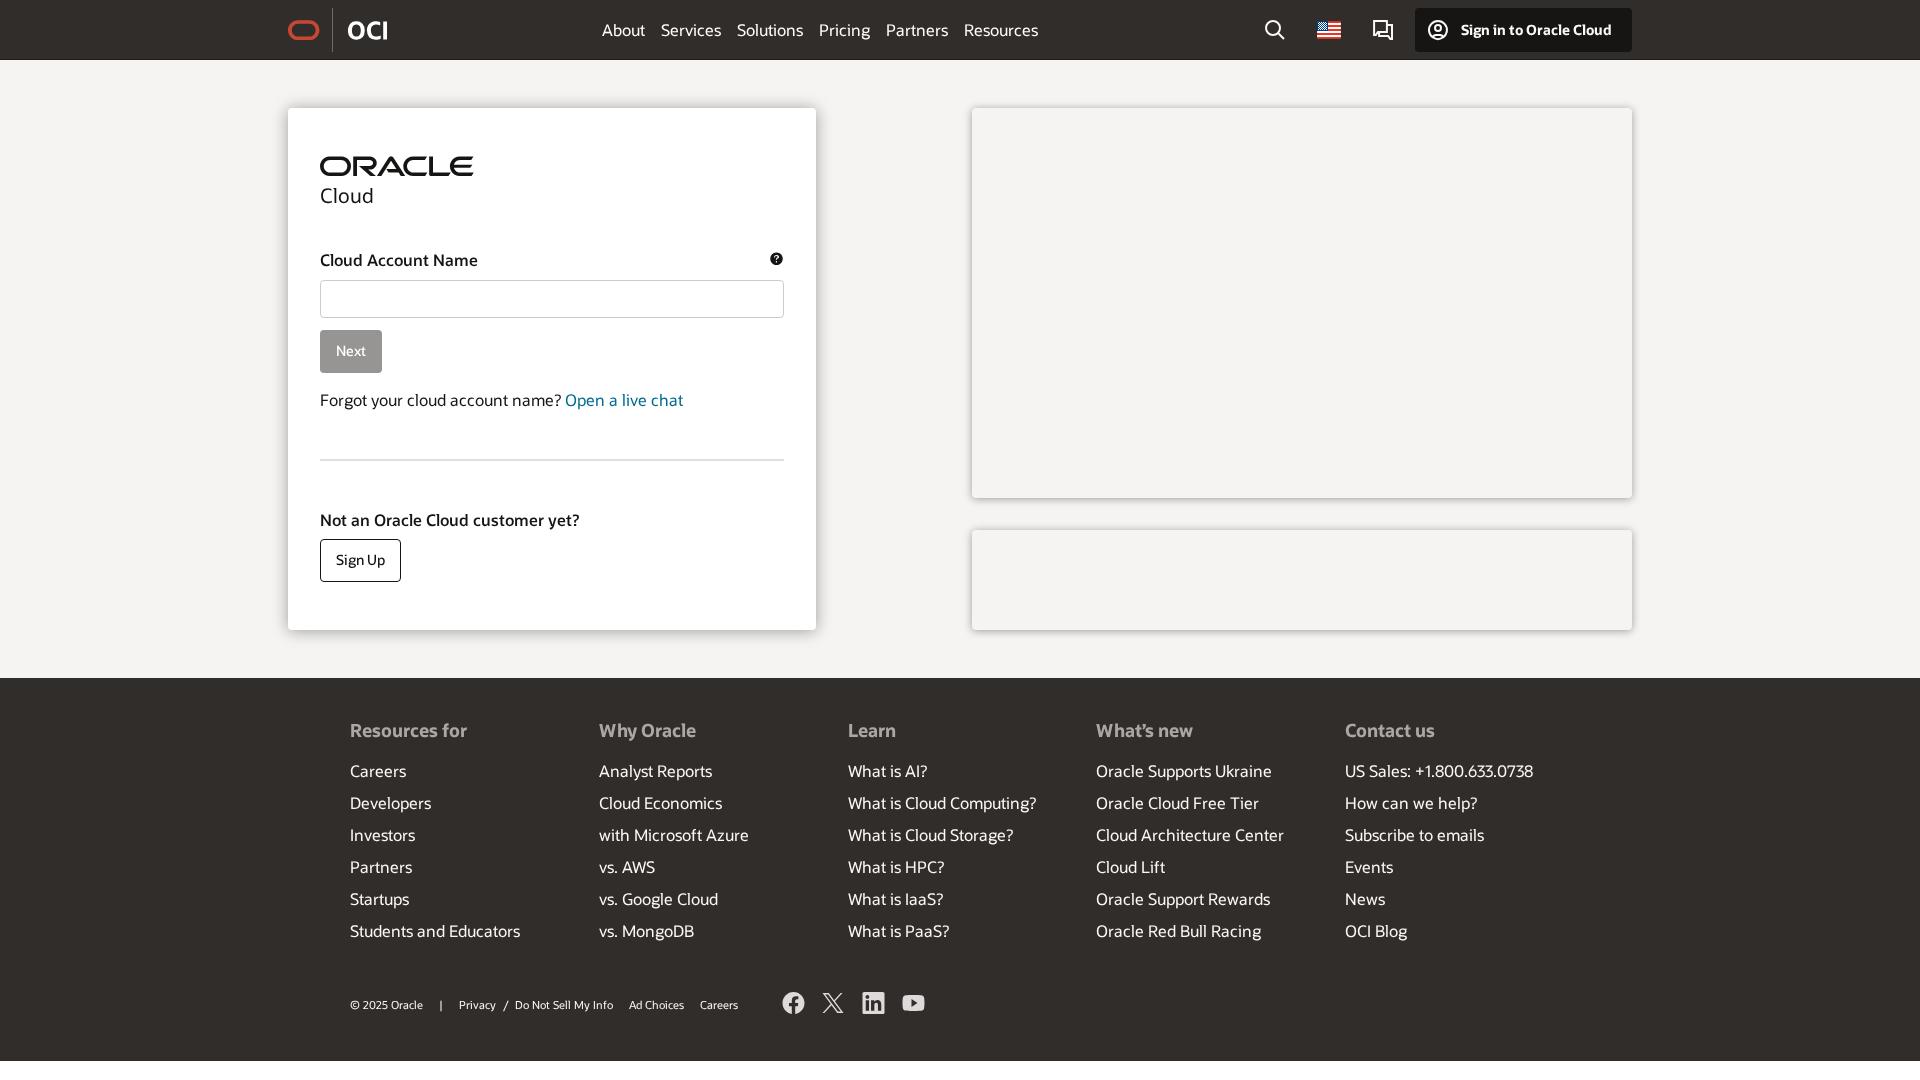Open the vs. AWS link
The width and height of the screenshot is (1920, 1080).
(627, 867)
